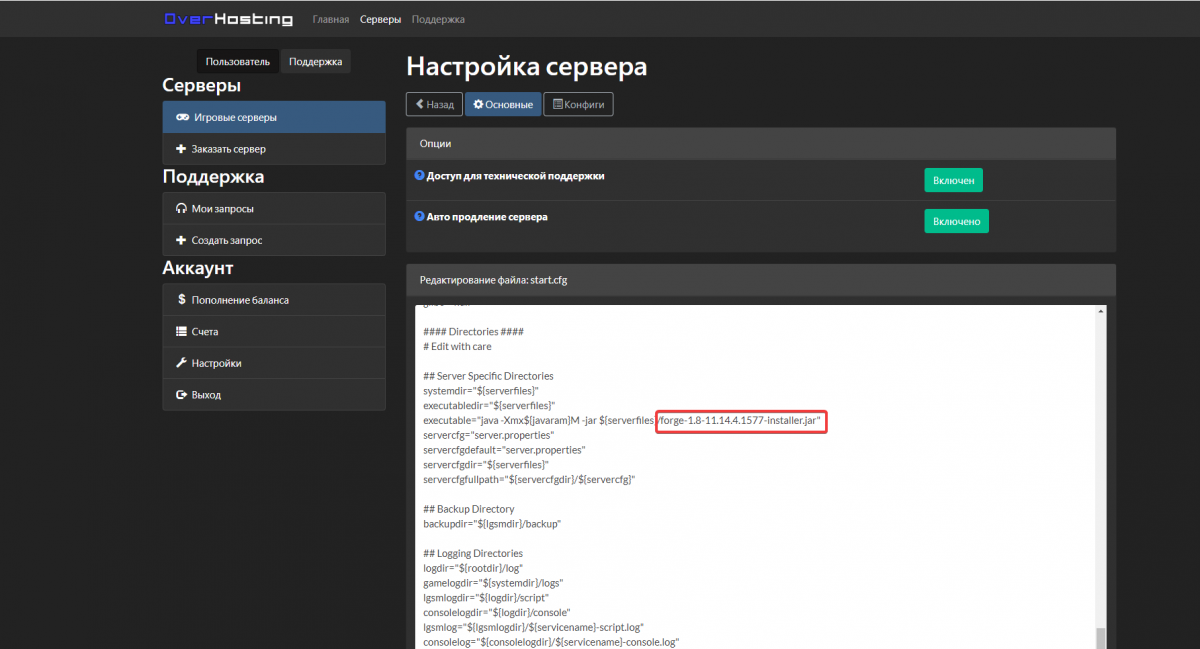
Task: Open the Конфиги tab
Action: click(578, 104)
